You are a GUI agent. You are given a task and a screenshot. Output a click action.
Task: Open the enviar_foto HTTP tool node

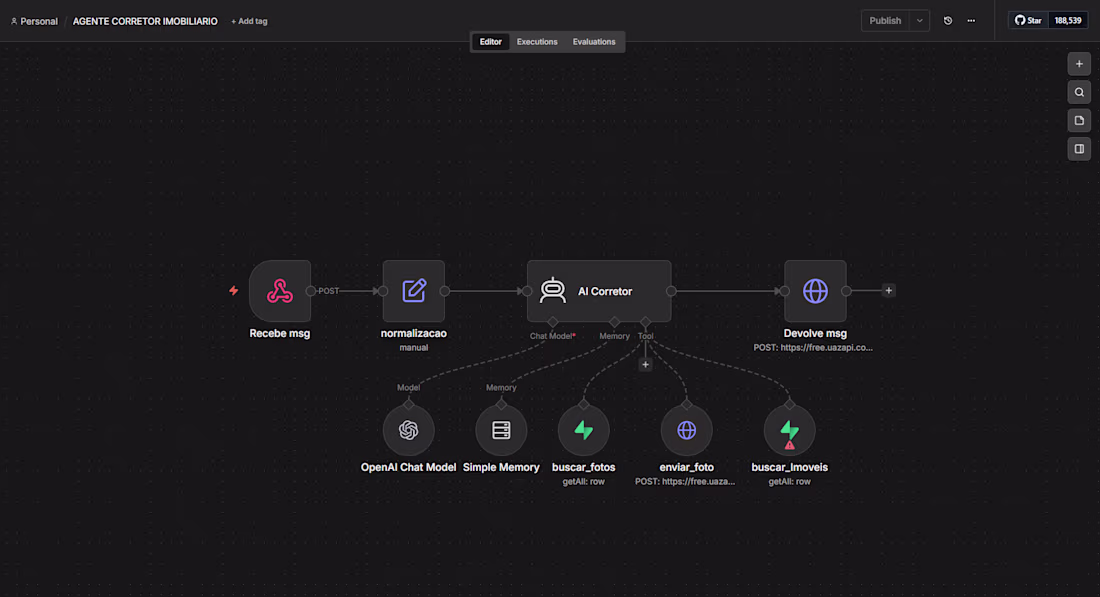coord(686,430)
